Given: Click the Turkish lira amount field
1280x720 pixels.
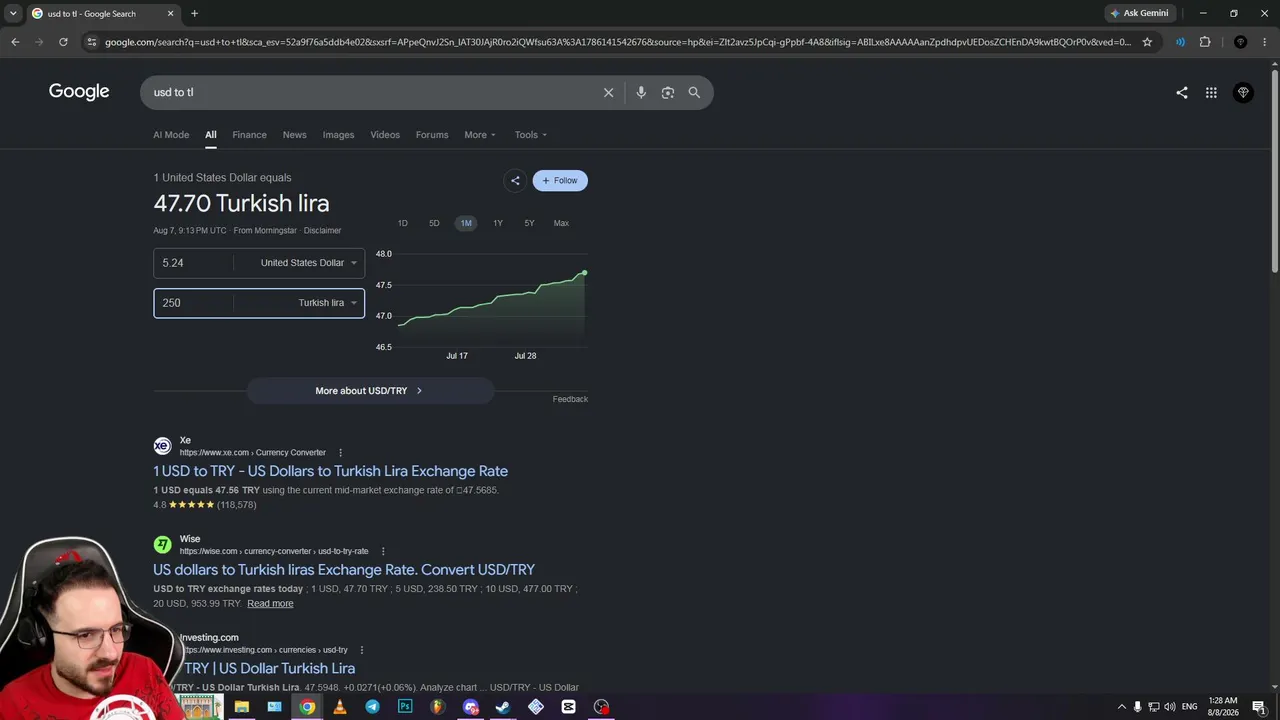Looking at the screenshot, I should click(193, 303).
